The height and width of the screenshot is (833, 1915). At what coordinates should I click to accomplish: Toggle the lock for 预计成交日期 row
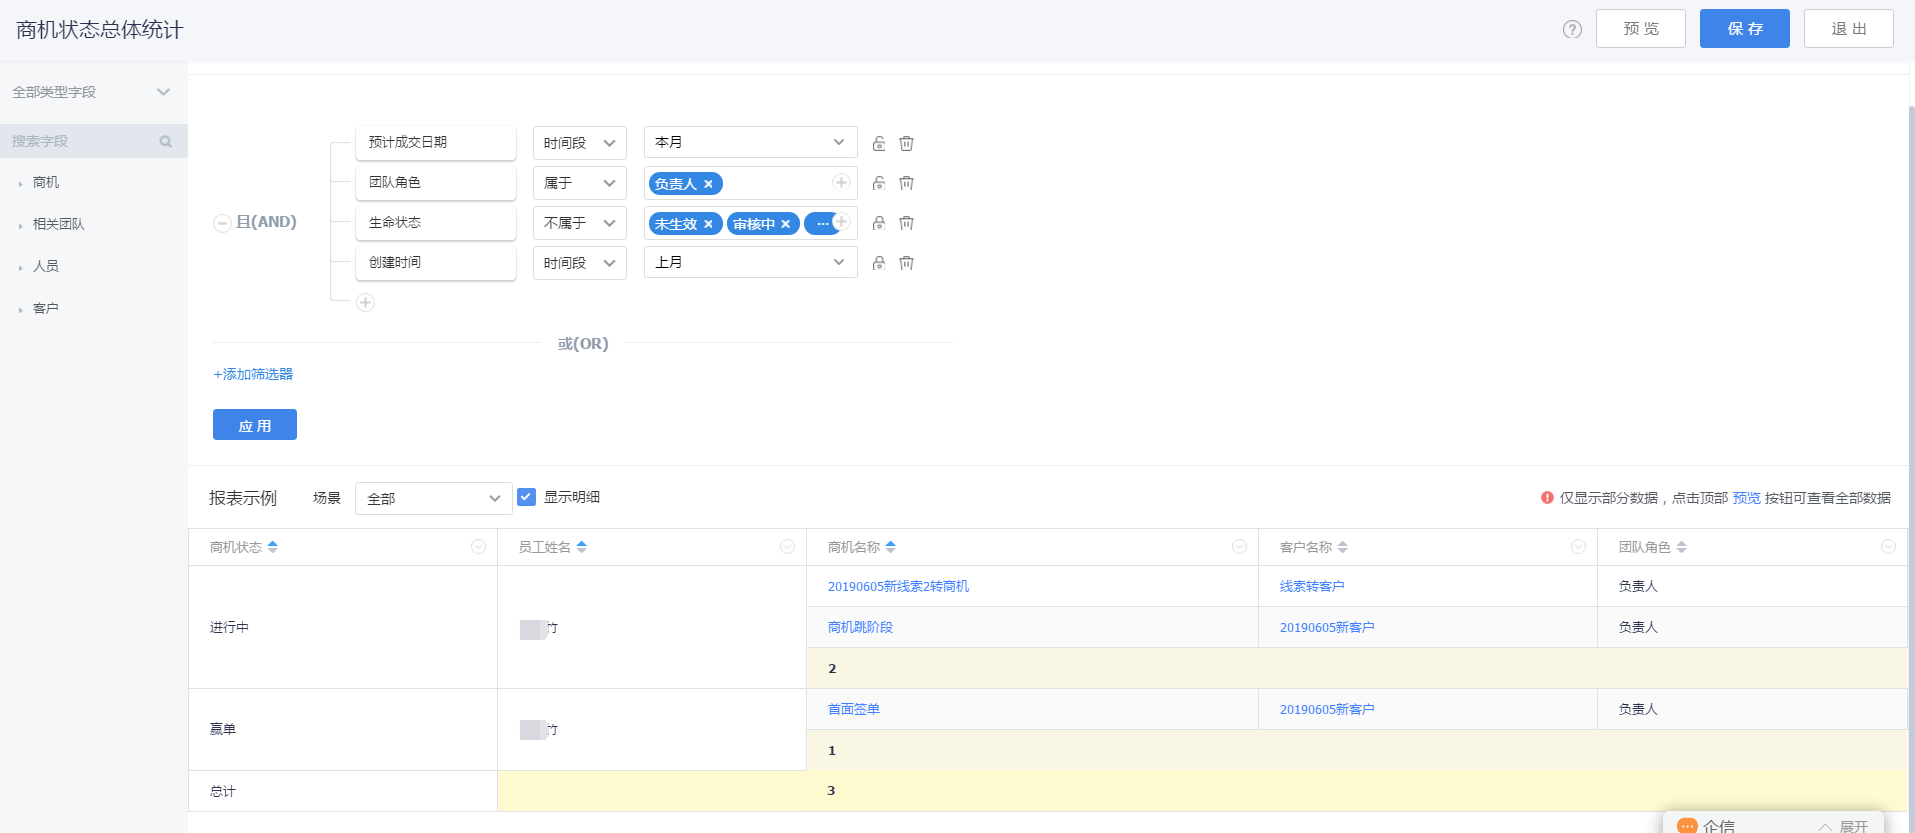[879, 143]
